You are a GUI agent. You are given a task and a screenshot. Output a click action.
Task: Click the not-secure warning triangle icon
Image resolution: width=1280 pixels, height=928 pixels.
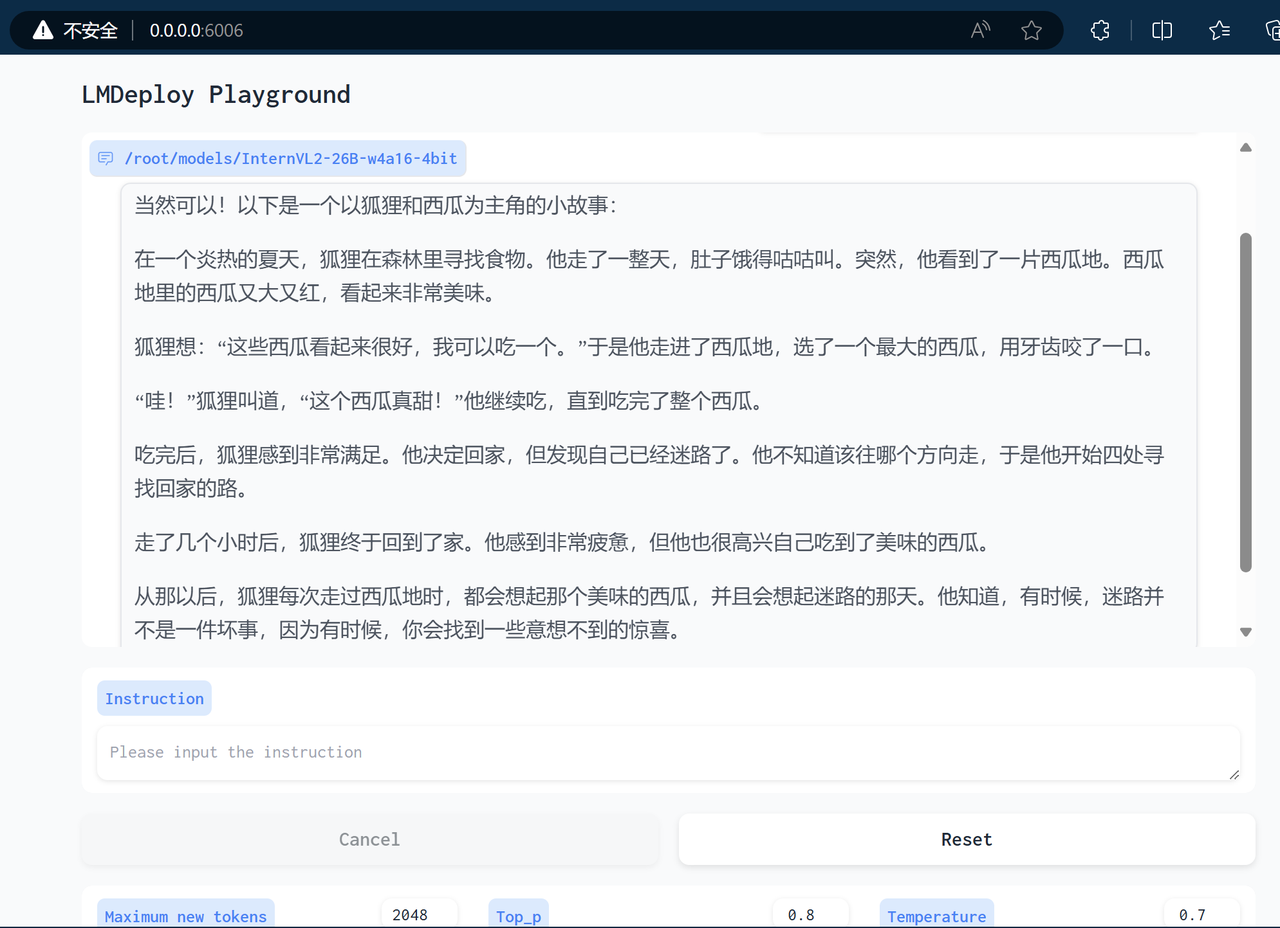coord(43,31)
